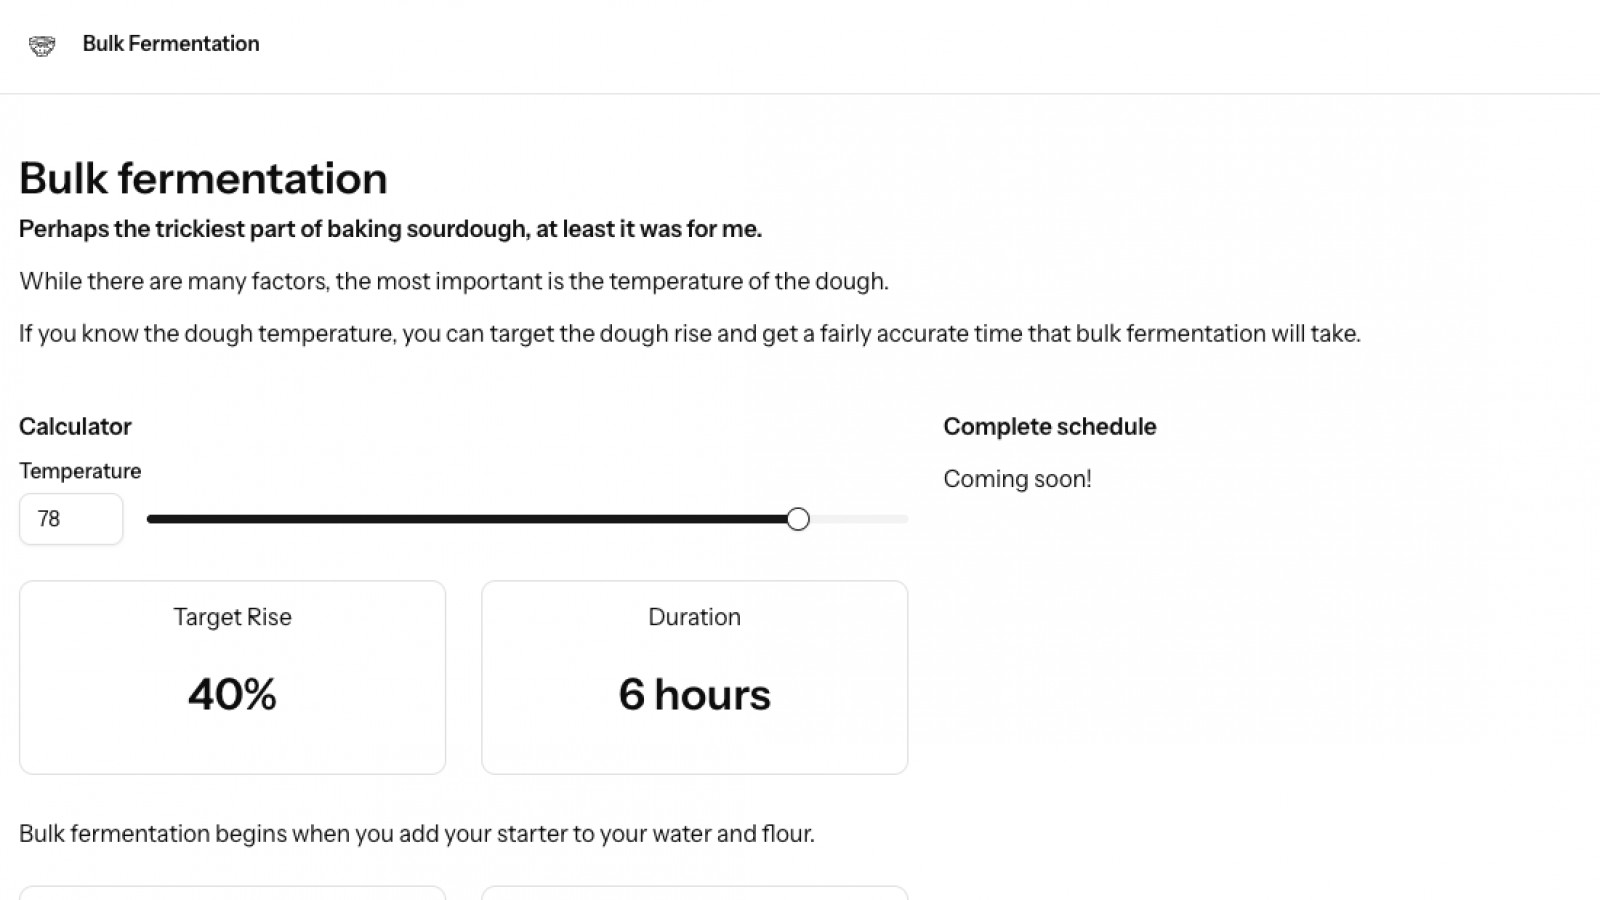The height and width of the screenshot is (900, 1600).
Task: Click the unfilled end of the temperature slider
Action: point(860,519)
